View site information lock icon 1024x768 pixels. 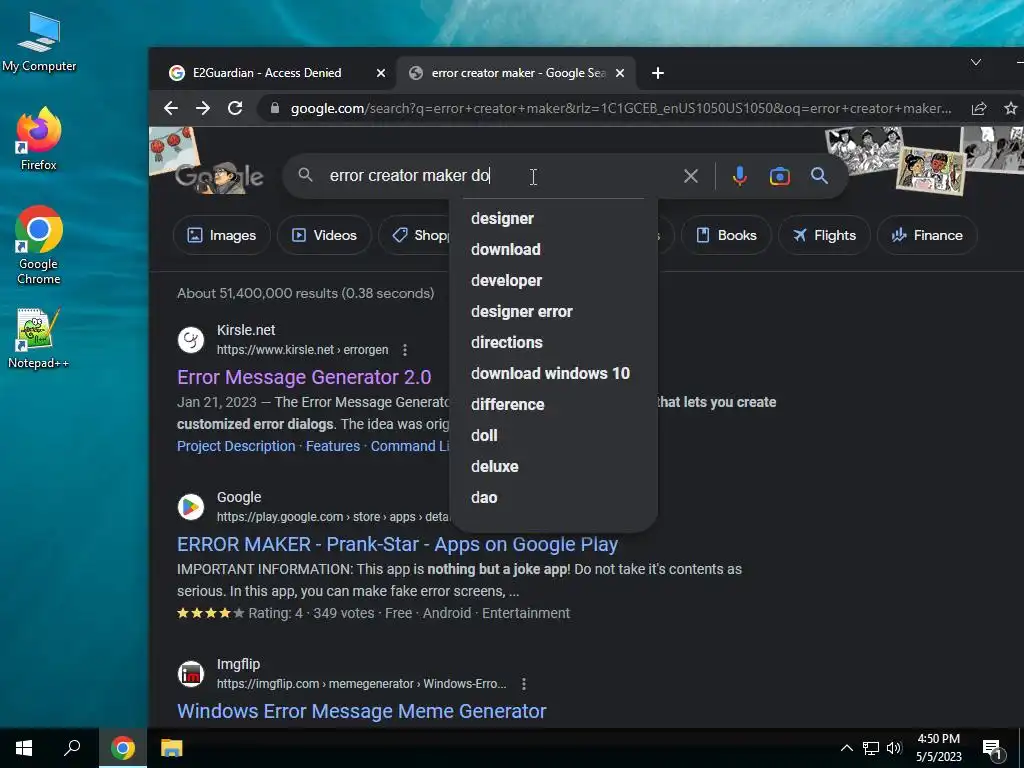(x=275, y=108)
